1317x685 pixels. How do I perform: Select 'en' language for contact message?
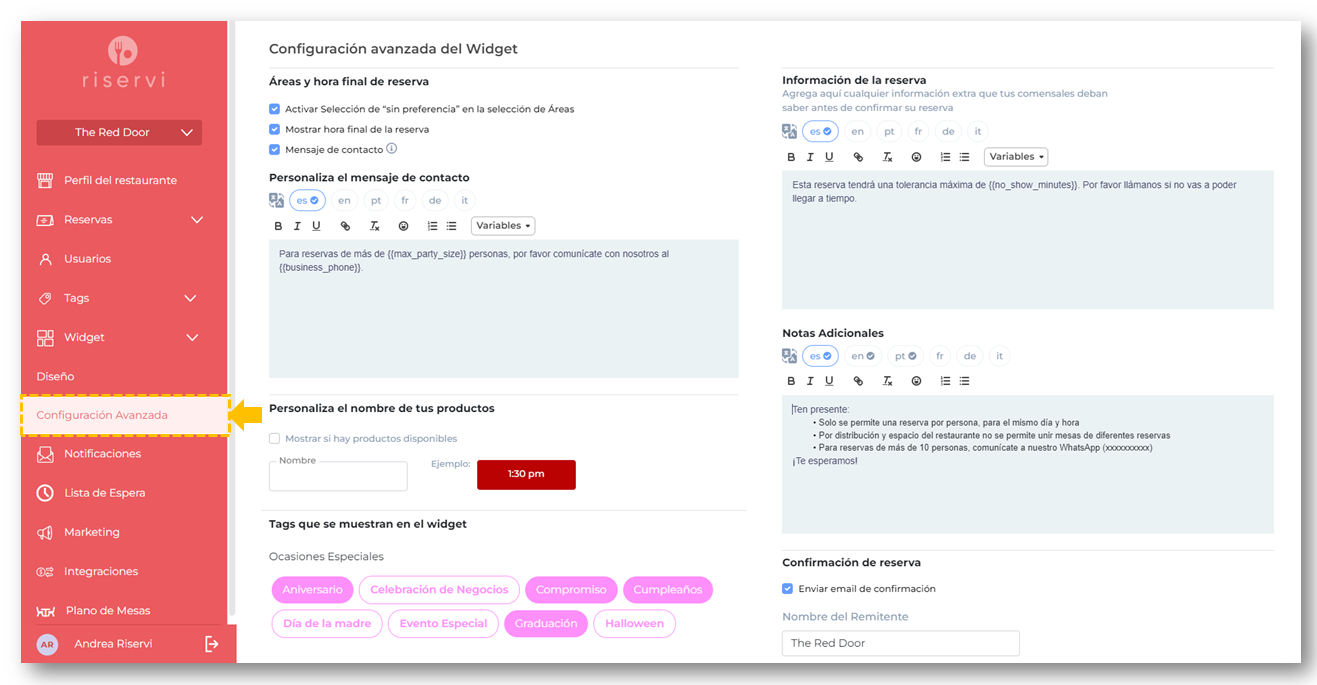pyautogui.click(x=344, y=200)
